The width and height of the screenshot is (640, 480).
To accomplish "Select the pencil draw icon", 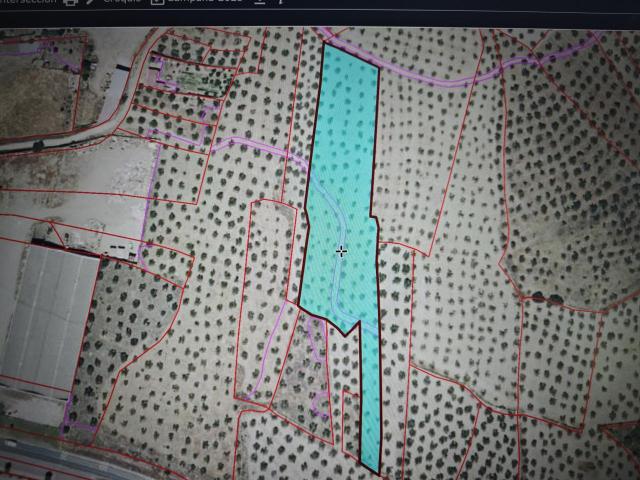I will tap(90, 1).
